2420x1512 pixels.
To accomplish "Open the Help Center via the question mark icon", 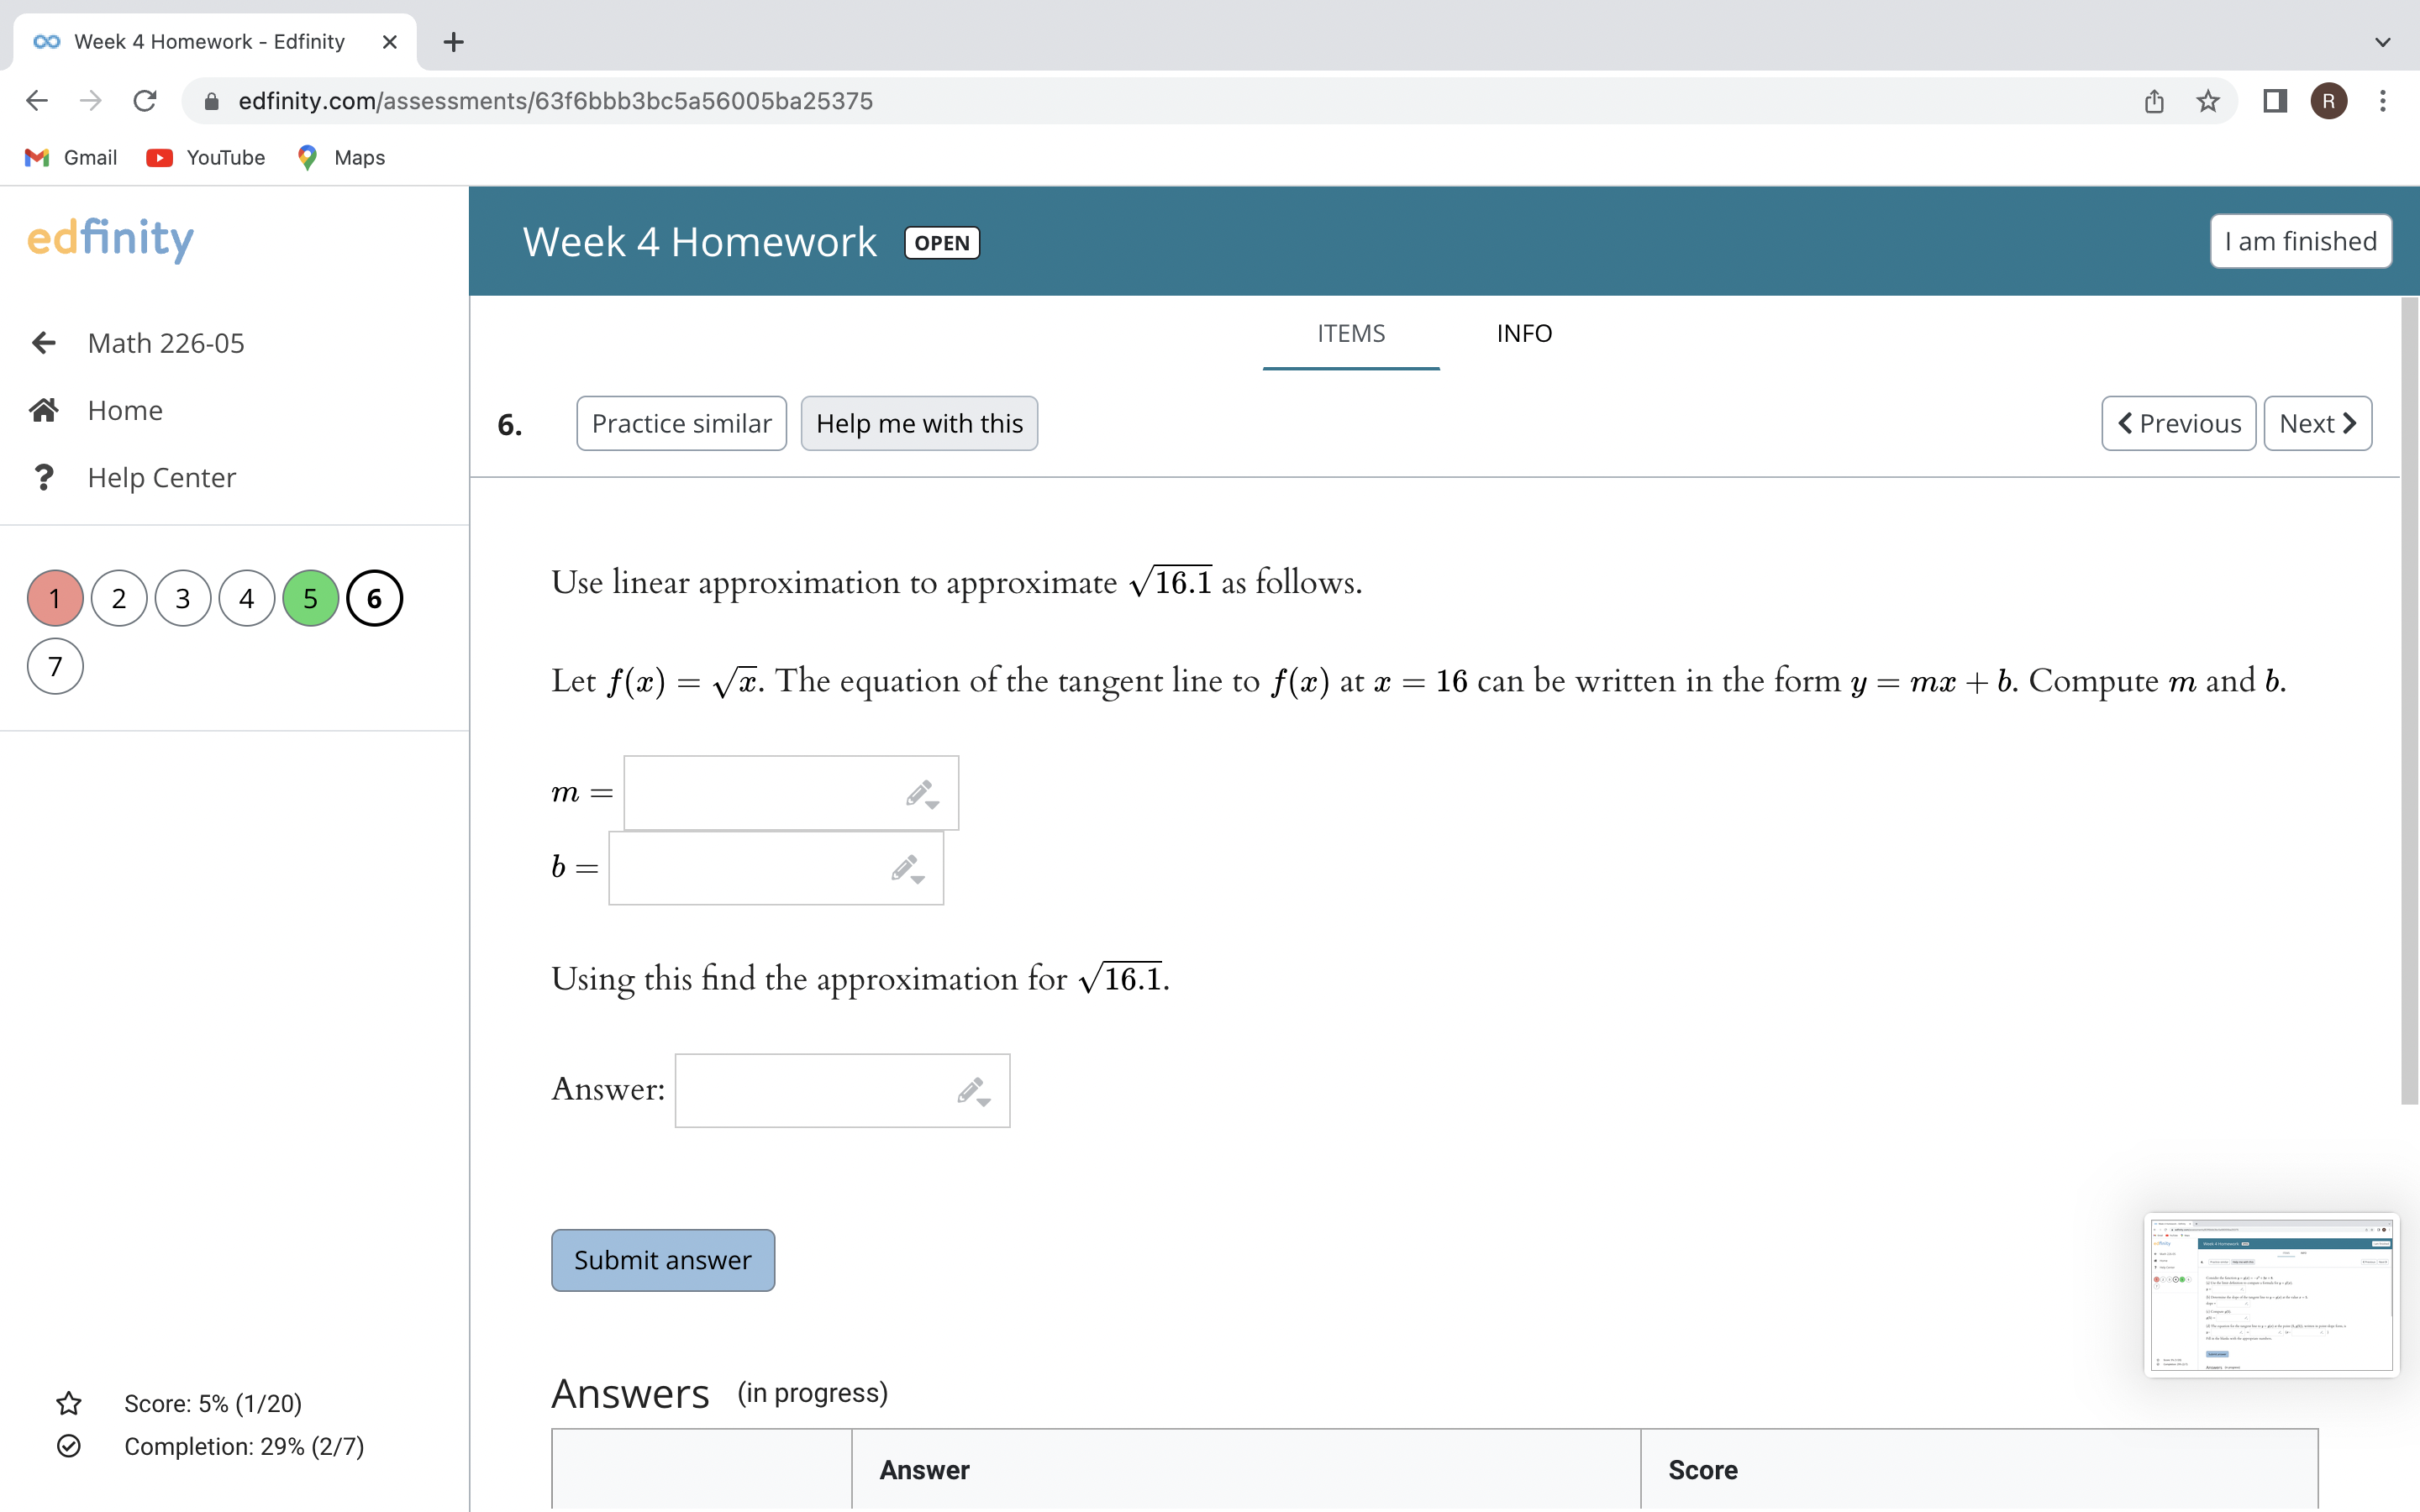I will 44,477.
